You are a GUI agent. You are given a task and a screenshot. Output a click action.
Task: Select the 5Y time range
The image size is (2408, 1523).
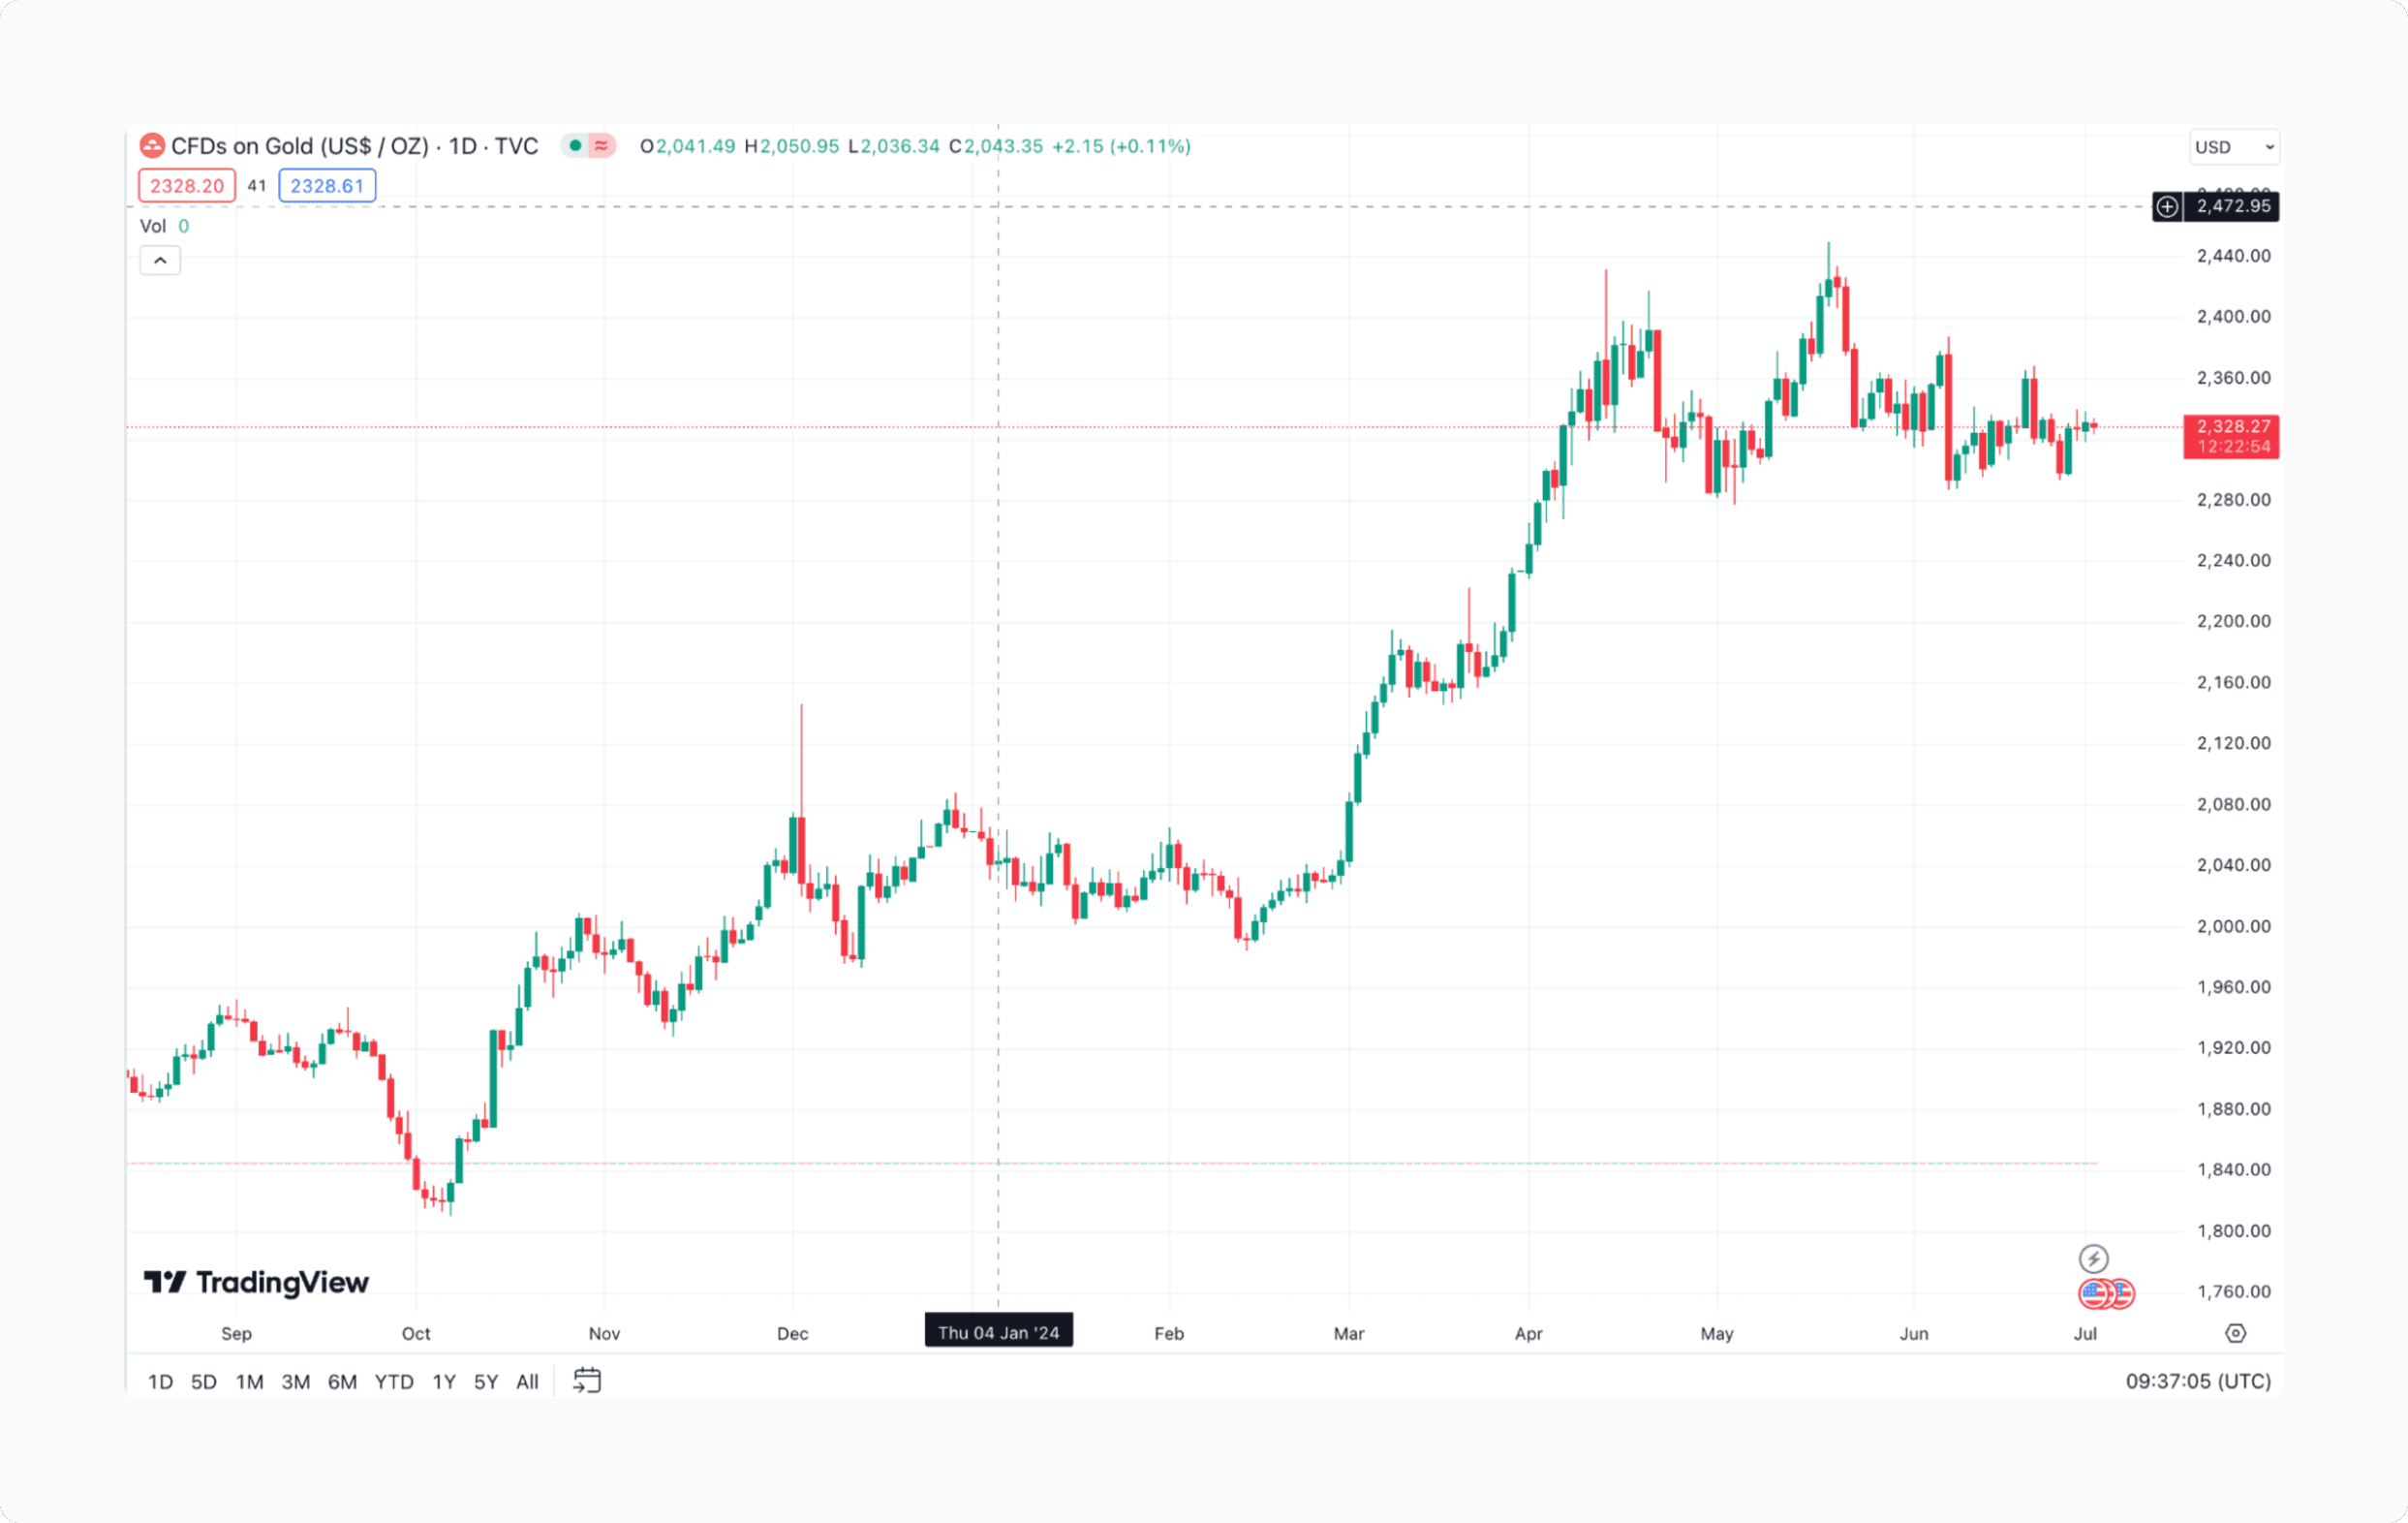point(486,1382)
